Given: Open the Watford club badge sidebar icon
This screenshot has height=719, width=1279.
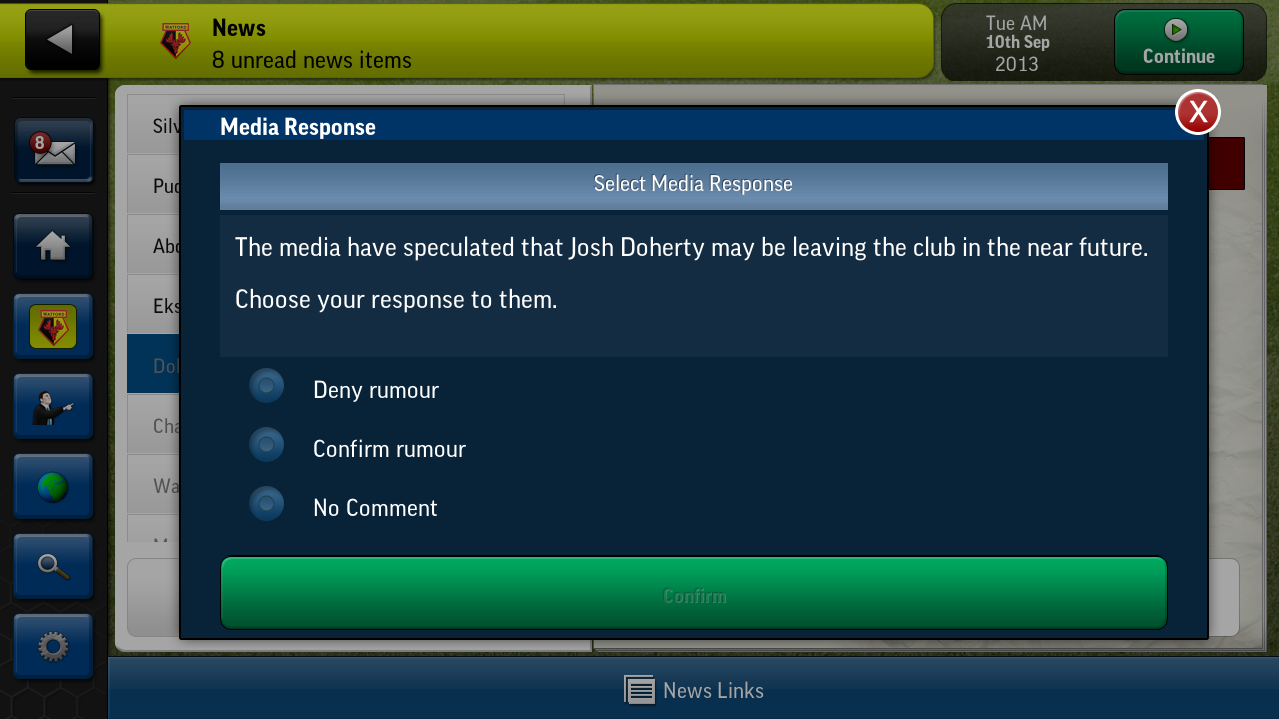Looking at the screenshot, I should click(x=53, y=326).
